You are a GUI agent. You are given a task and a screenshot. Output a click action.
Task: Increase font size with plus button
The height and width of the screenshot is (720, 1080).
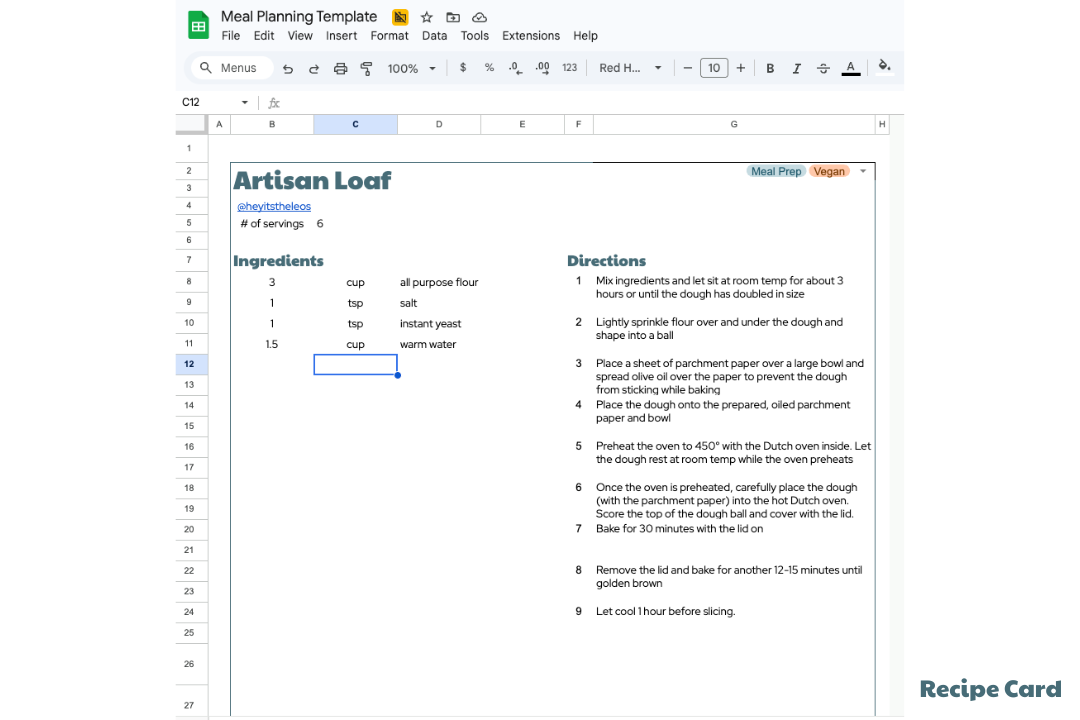(x=740, y=68)
